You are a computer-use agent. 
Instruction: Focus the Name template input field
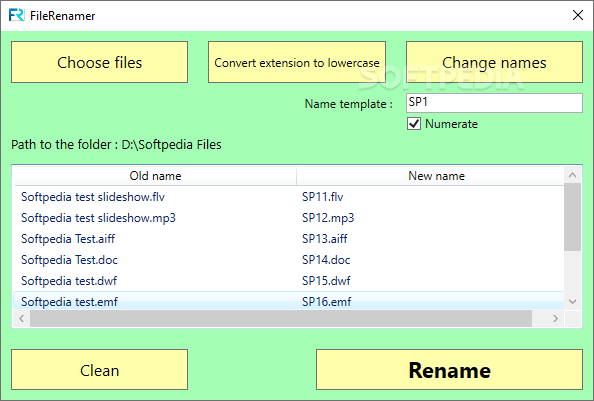[494, 103]
